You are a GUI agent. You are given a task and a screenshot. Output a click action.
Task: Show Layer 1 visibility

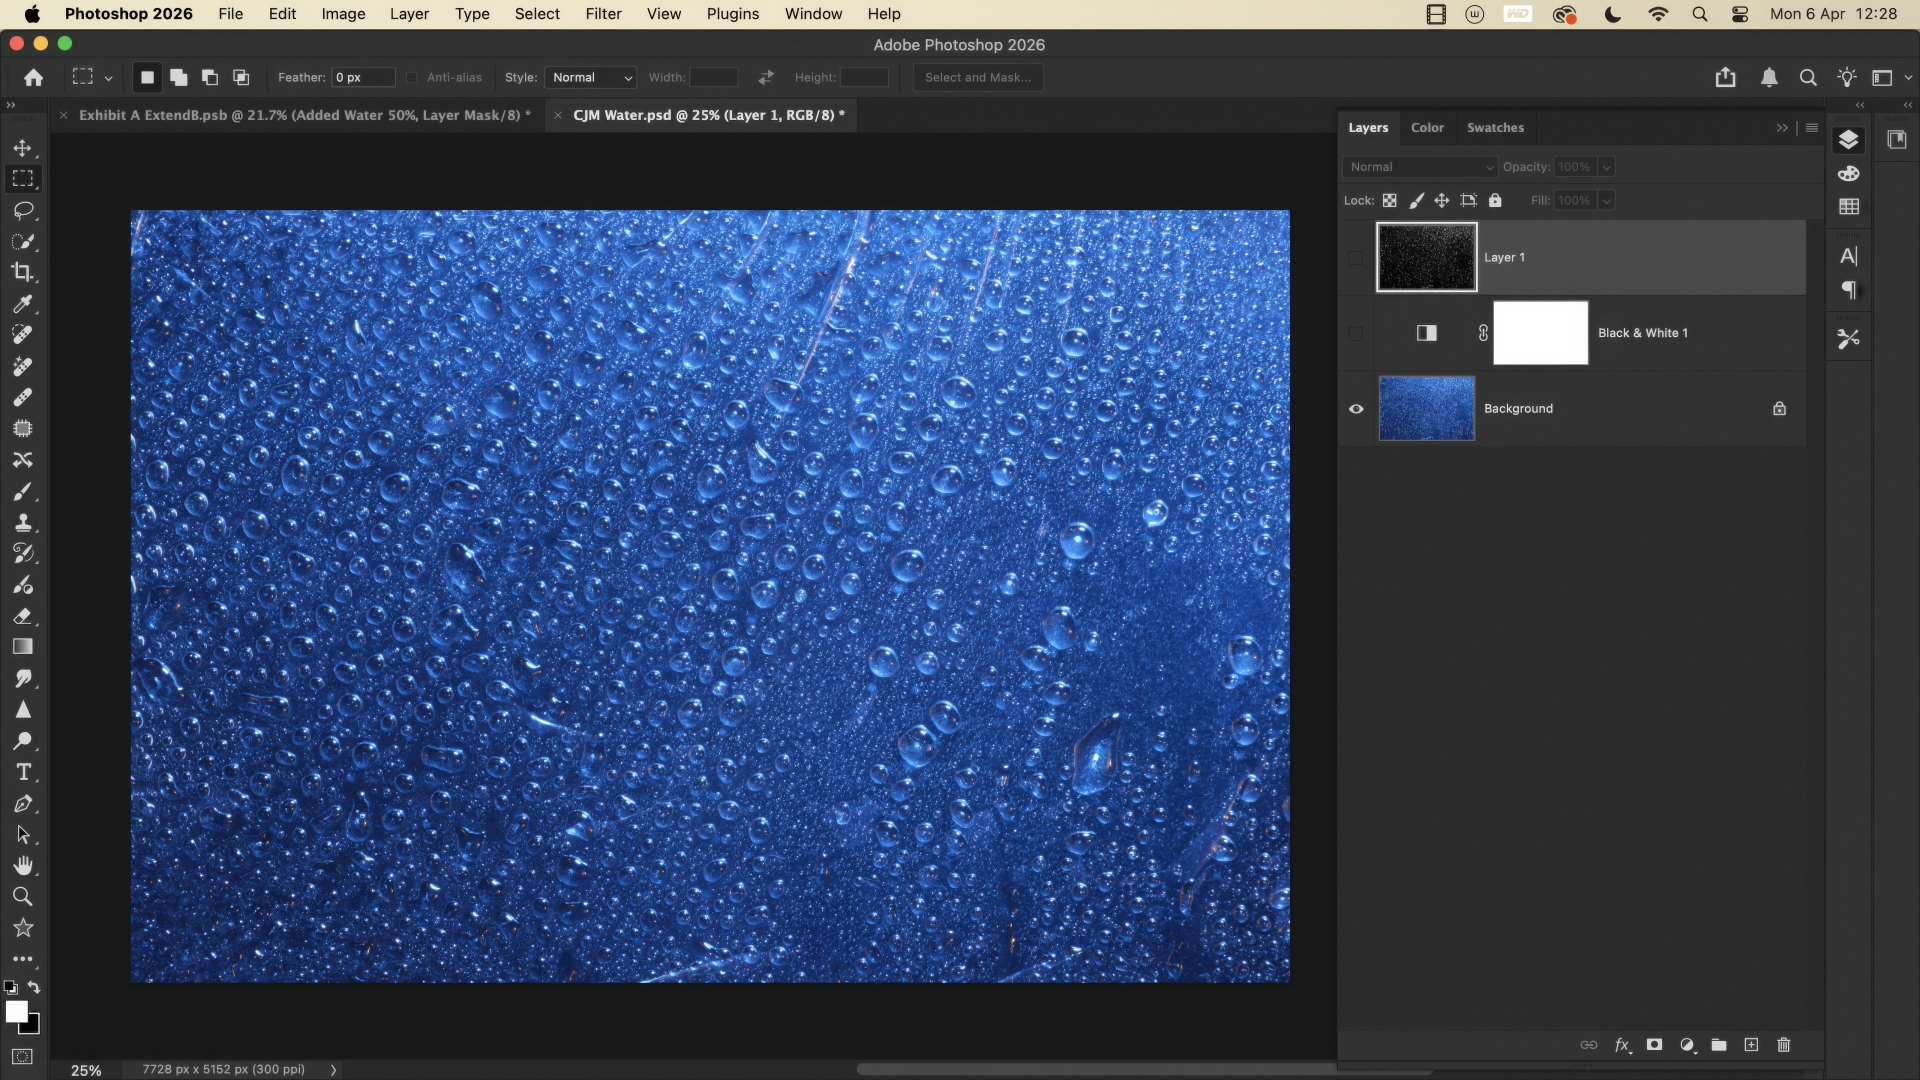click(1356, 258)
